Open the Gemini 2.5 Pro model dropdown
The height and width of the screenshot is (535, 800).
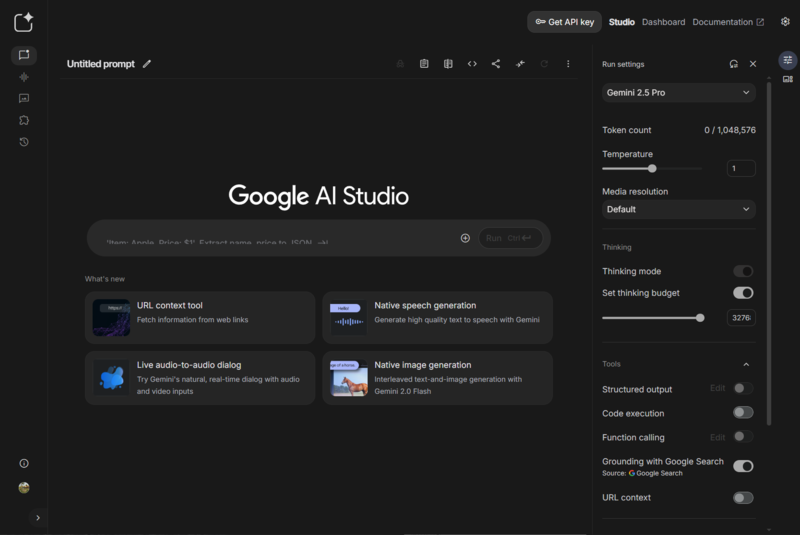tap(679, 93)
